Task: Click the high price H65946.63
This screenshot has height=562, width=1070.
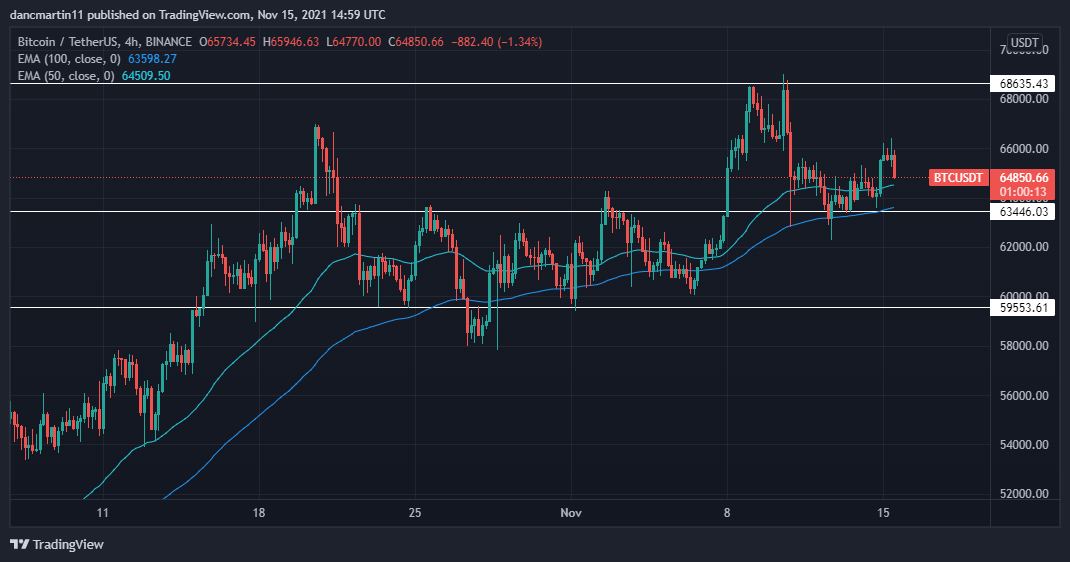Action: pyautogui.click(x=291, y=42)
